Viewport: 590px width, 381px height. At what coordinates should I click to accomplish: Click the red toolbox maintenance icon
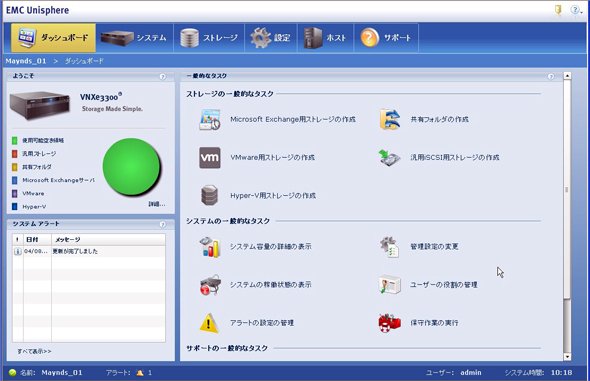[389, 323]
